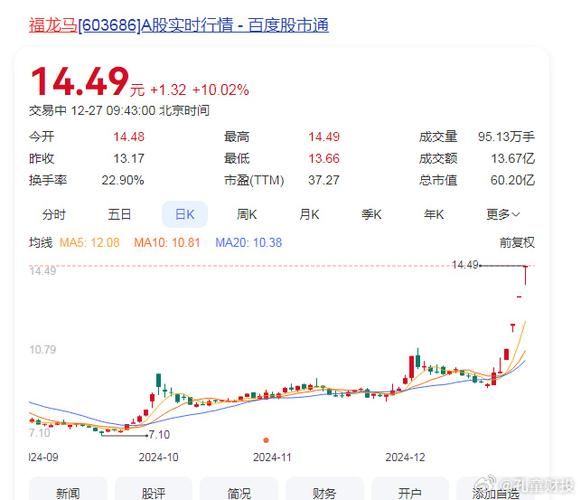Click the 10.79 y-axis price label
Screen dimensions: 581x500
click(x=43, y=350)
